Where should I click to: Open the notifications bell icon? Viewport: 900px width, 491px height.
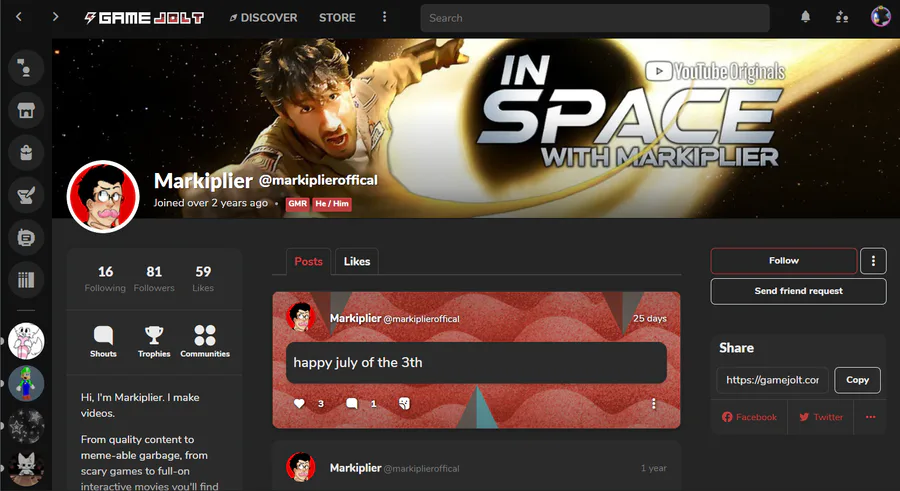[x=805, y=17]
